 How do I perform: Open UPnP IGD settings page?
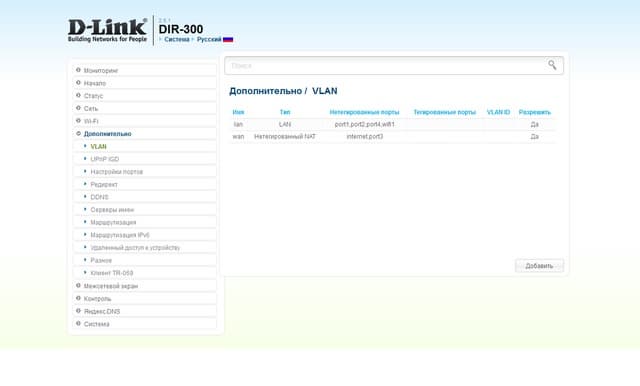tap(144, 159)
